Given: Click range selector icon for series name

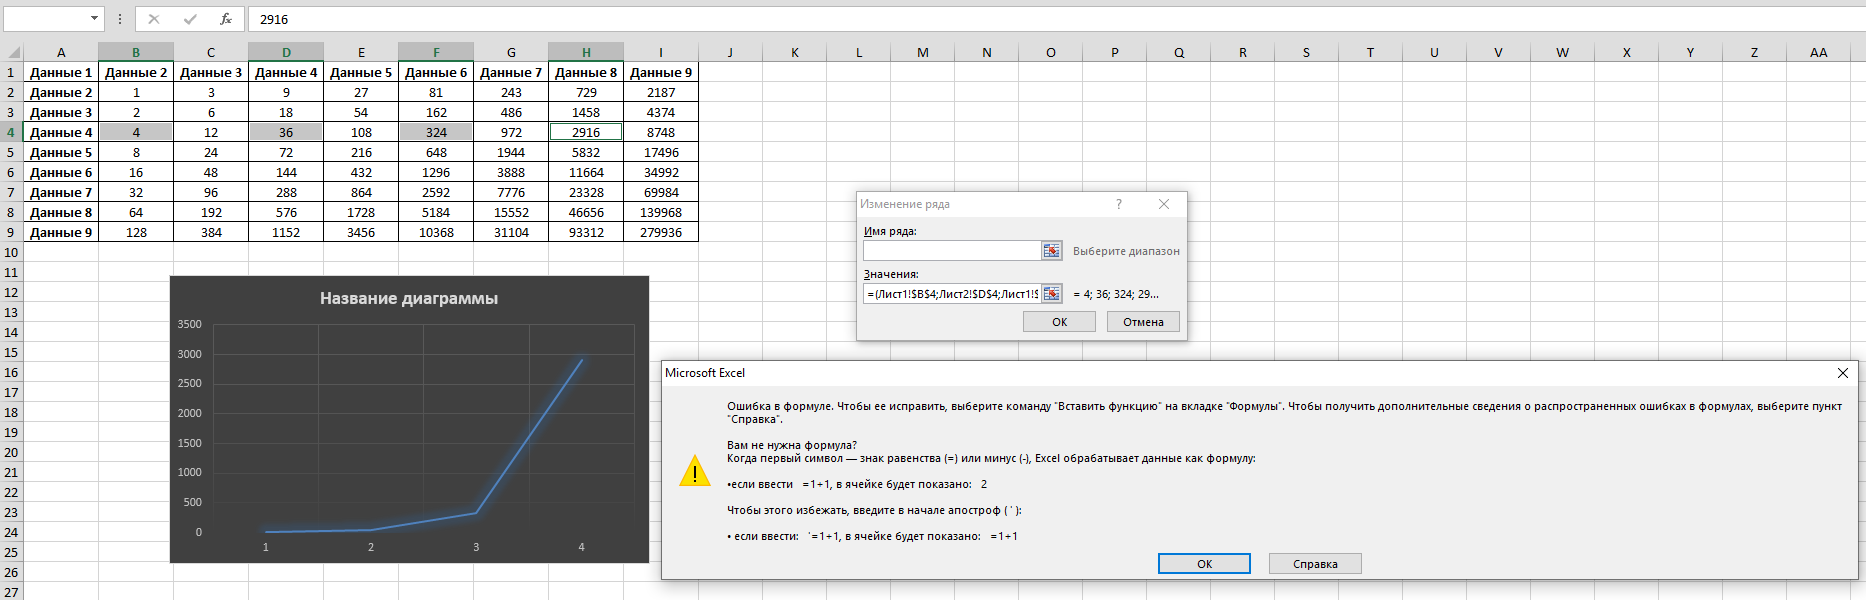Looking at the screenshot, I should [x=1051, y=251].
